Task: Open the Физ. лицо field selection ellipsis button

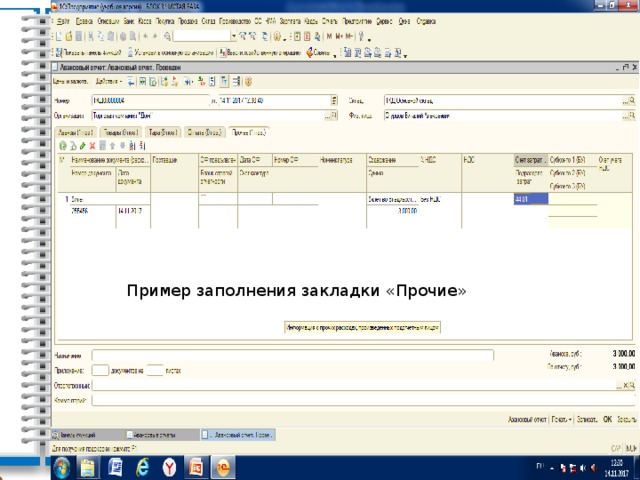Action: 625,116
